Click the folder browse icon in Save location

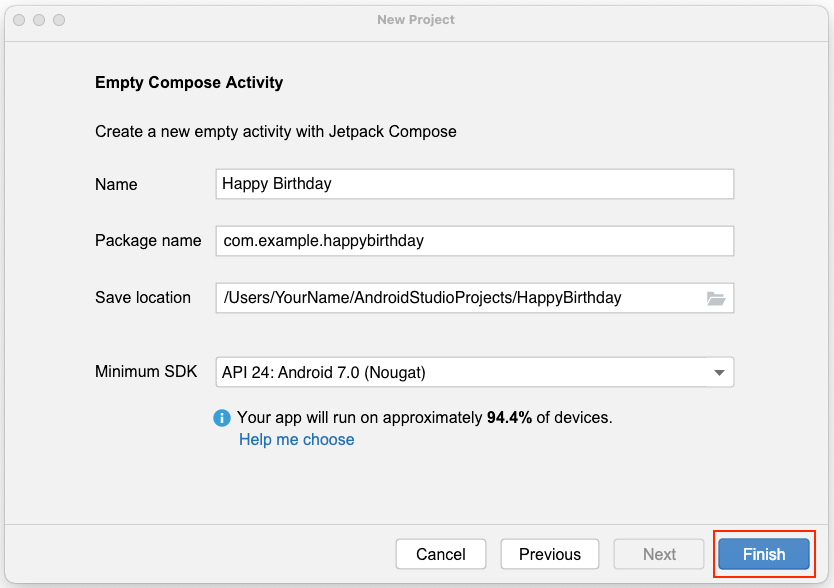[715, 298]
